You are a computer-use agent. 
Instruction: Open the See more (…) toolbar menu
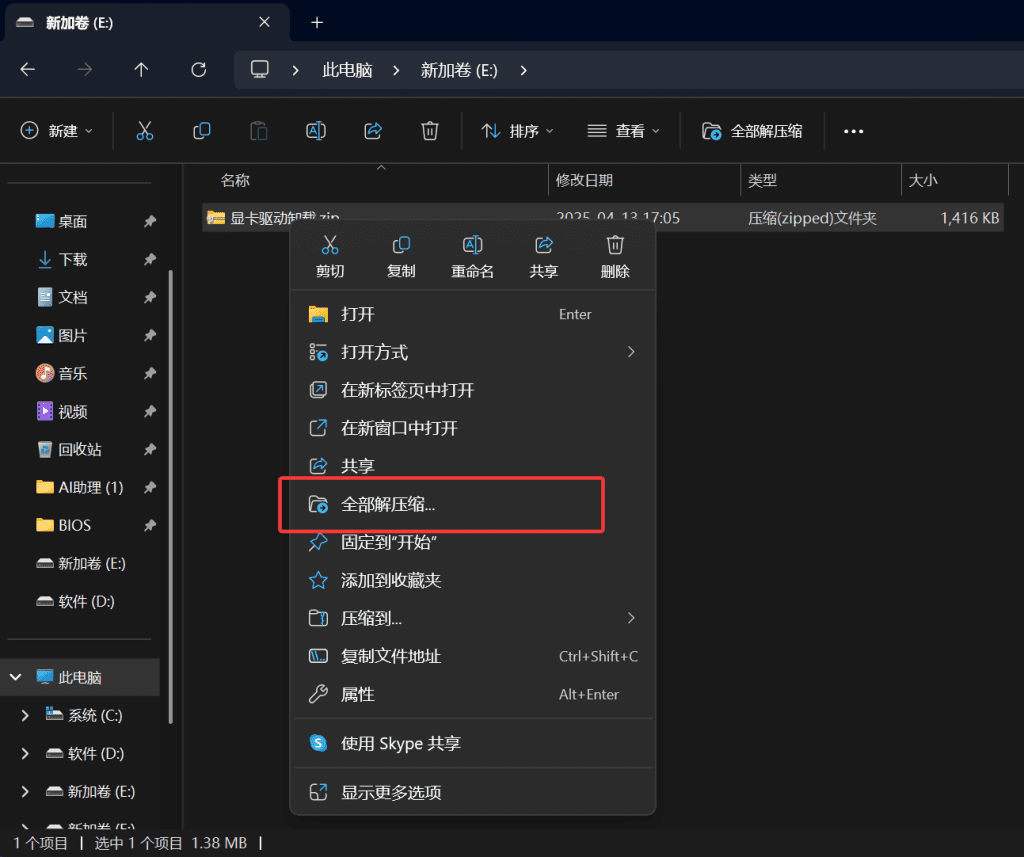pyautogui.click(x=852, y=131)
